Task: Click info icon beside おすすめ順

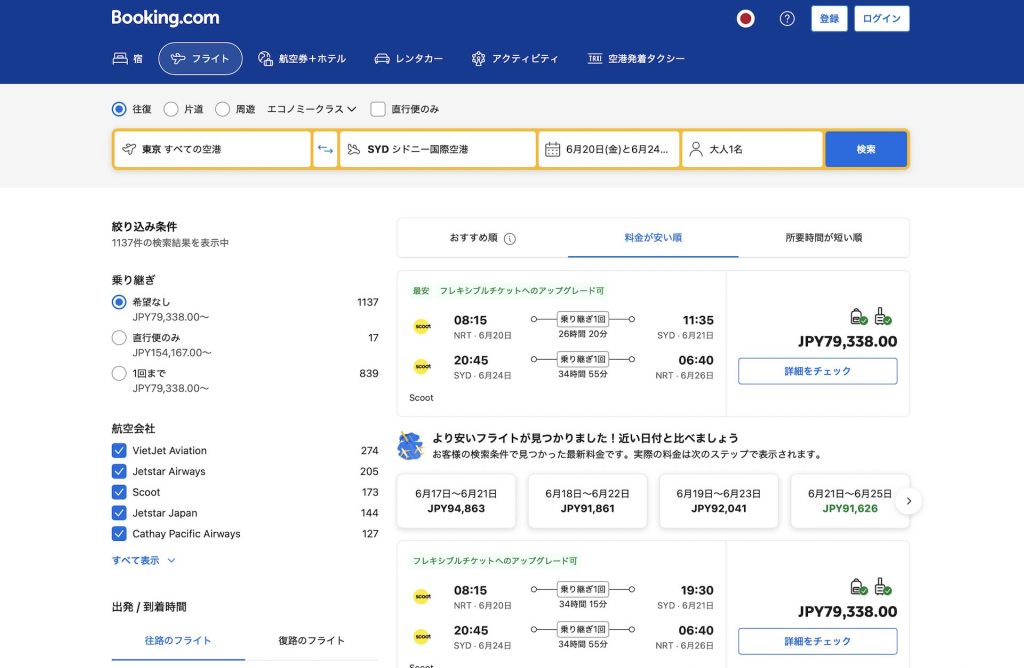Action: pos(510,239)
